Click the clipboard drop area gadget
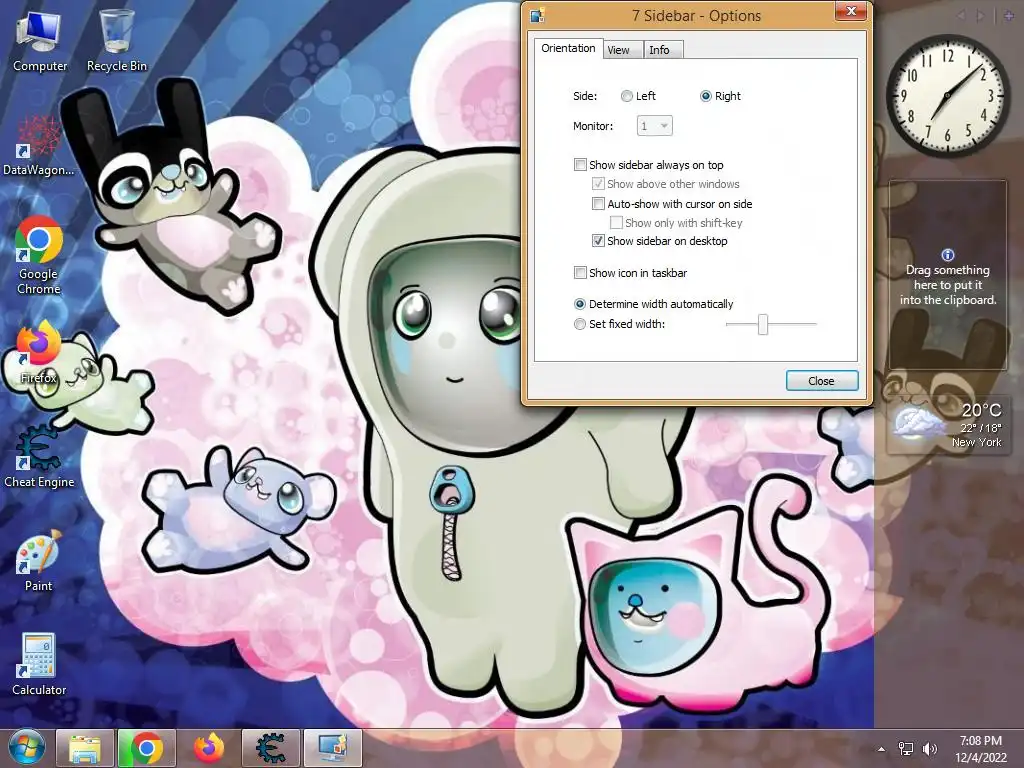 (x=948, y=274)
